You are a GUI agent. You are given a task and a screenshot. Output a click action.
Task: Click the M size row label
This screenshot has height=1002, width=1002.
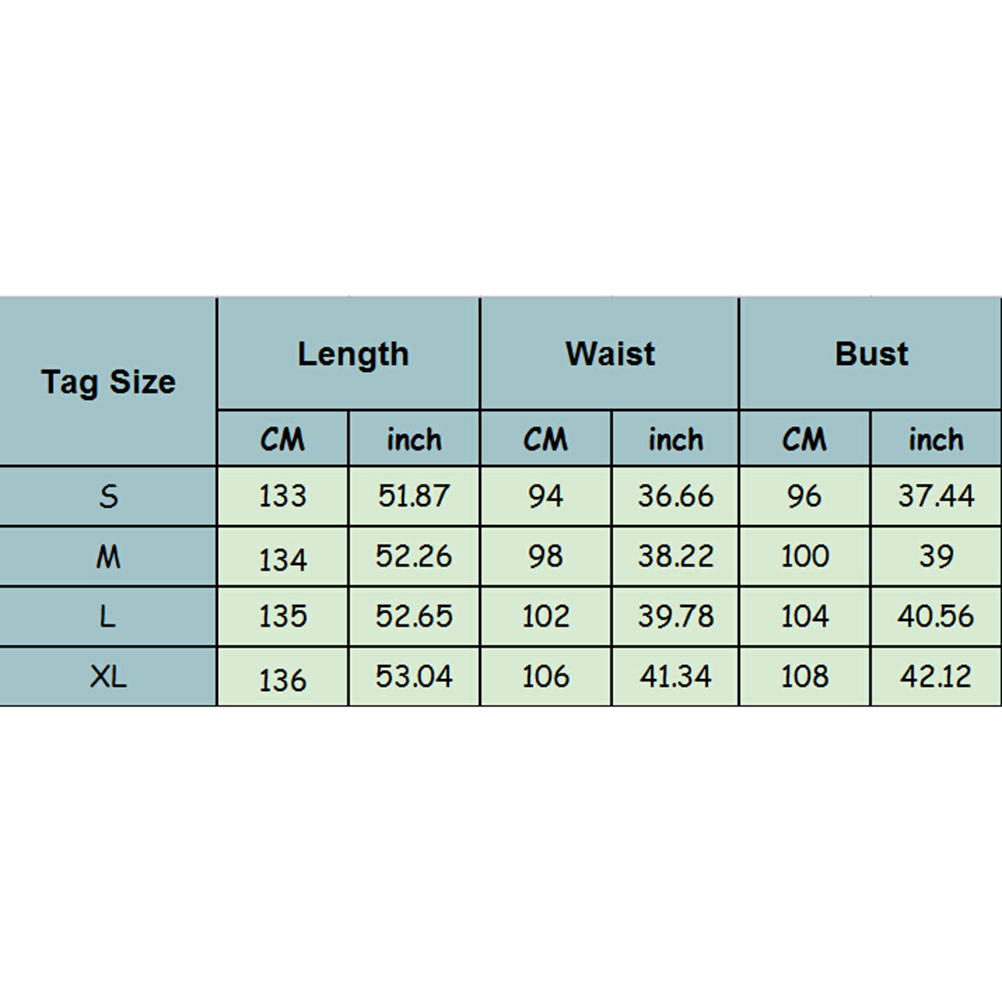pos(108,557)
